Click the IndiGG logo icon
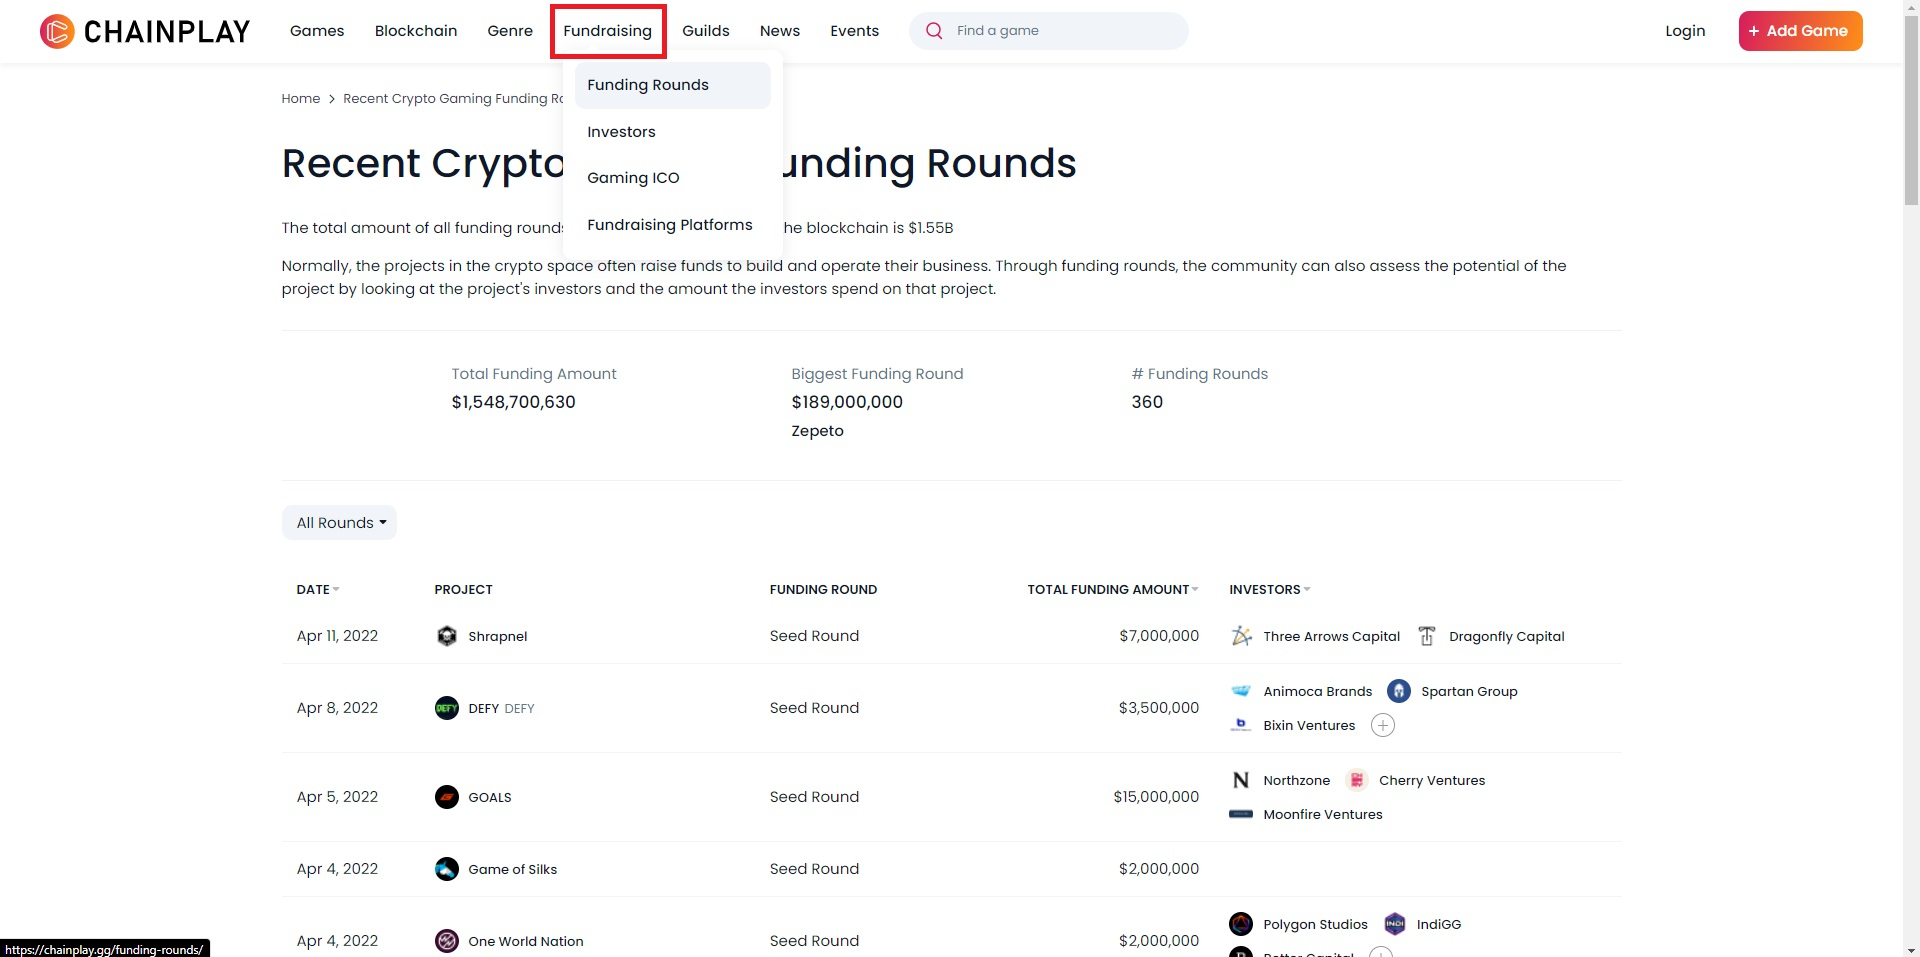The image size is (1920, 957). [x=1395, y=924]
